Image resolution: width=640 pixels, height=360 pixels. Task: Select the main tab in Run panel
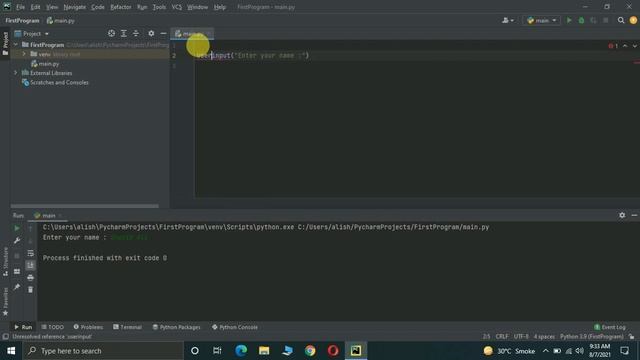[x=47, y=216]
